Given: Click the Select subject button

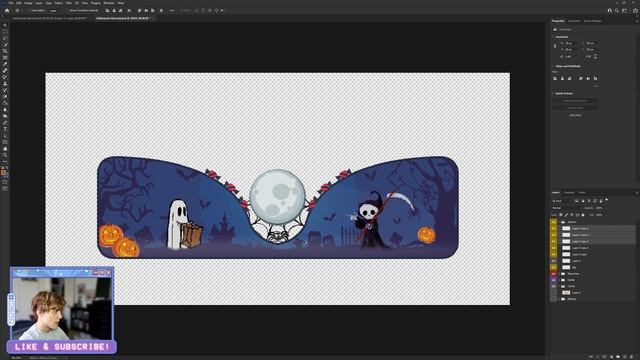Looking at the screenshot, I should click(576, 108).
